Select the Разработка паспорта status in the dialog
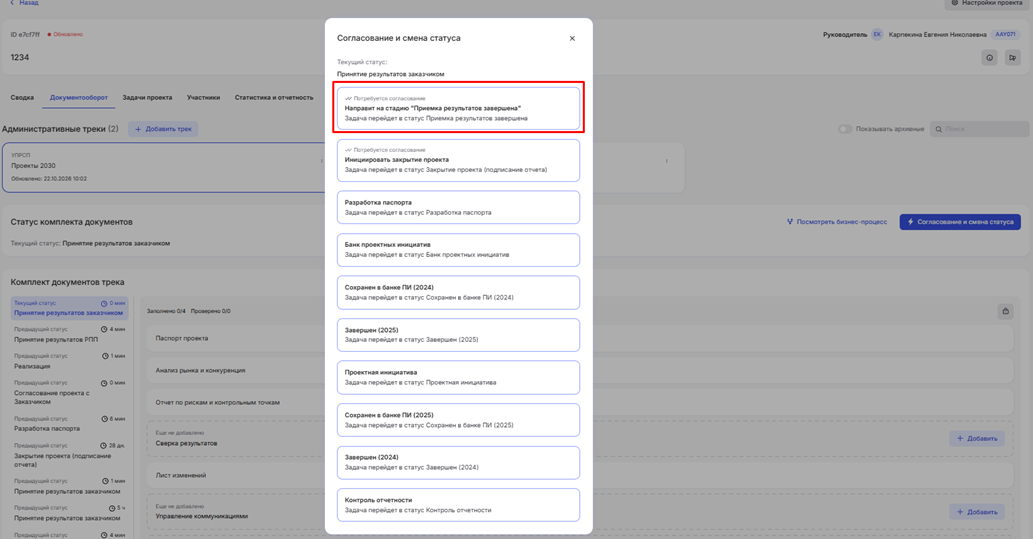This screenshot has width=1033, height=539. 459,208
